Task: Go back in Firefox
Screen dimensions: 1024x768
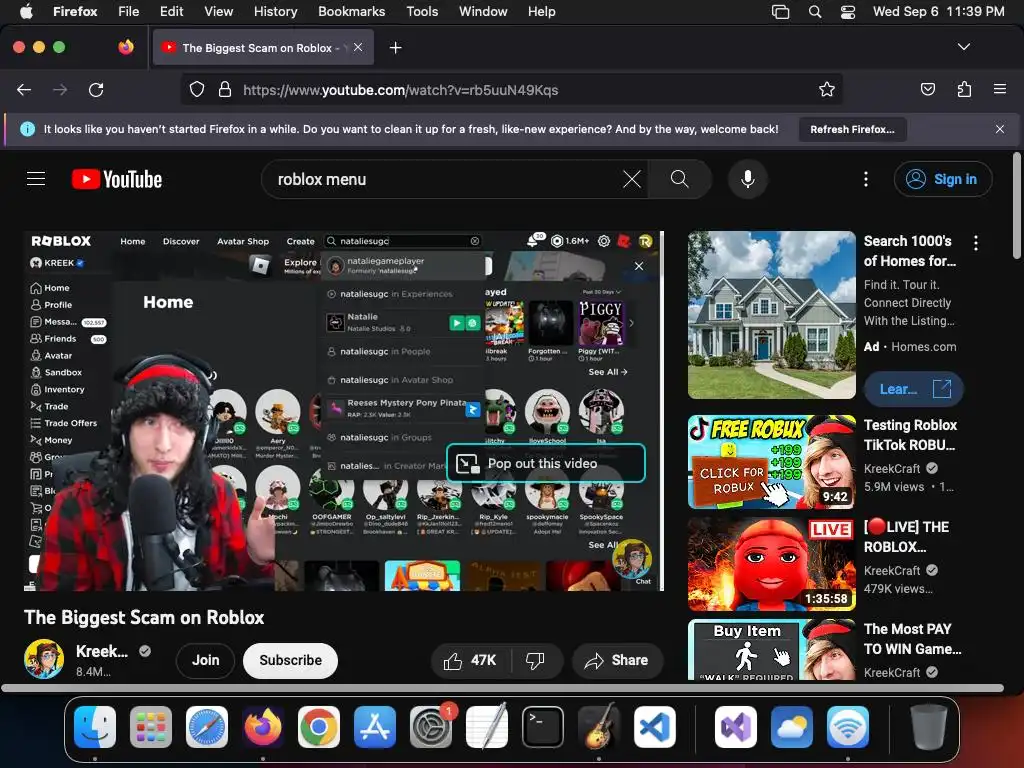Action: tap(24, 89)
